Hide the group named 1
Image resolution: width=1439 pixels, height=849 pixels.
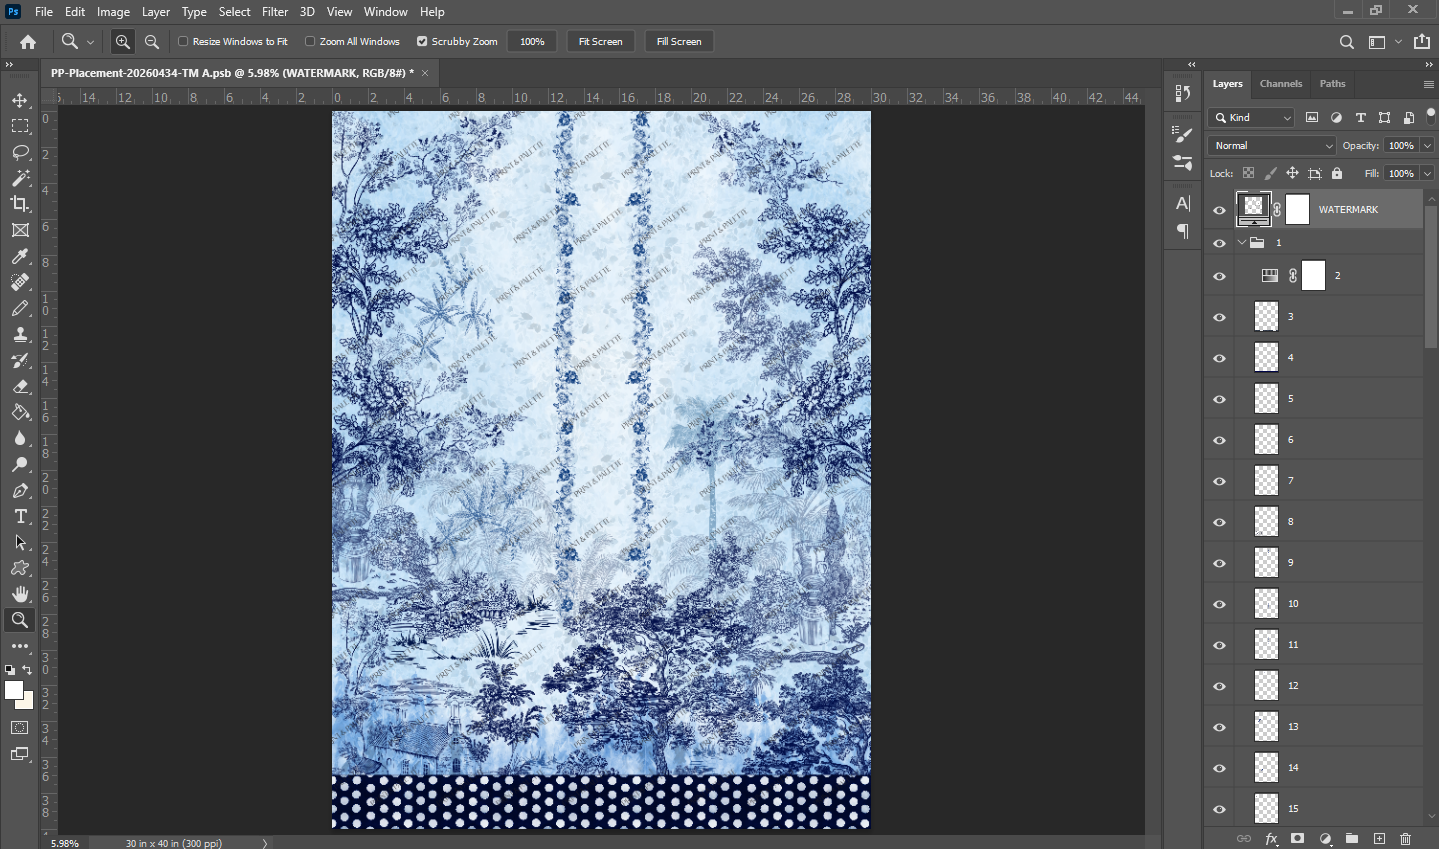[x=1219, y=243]
